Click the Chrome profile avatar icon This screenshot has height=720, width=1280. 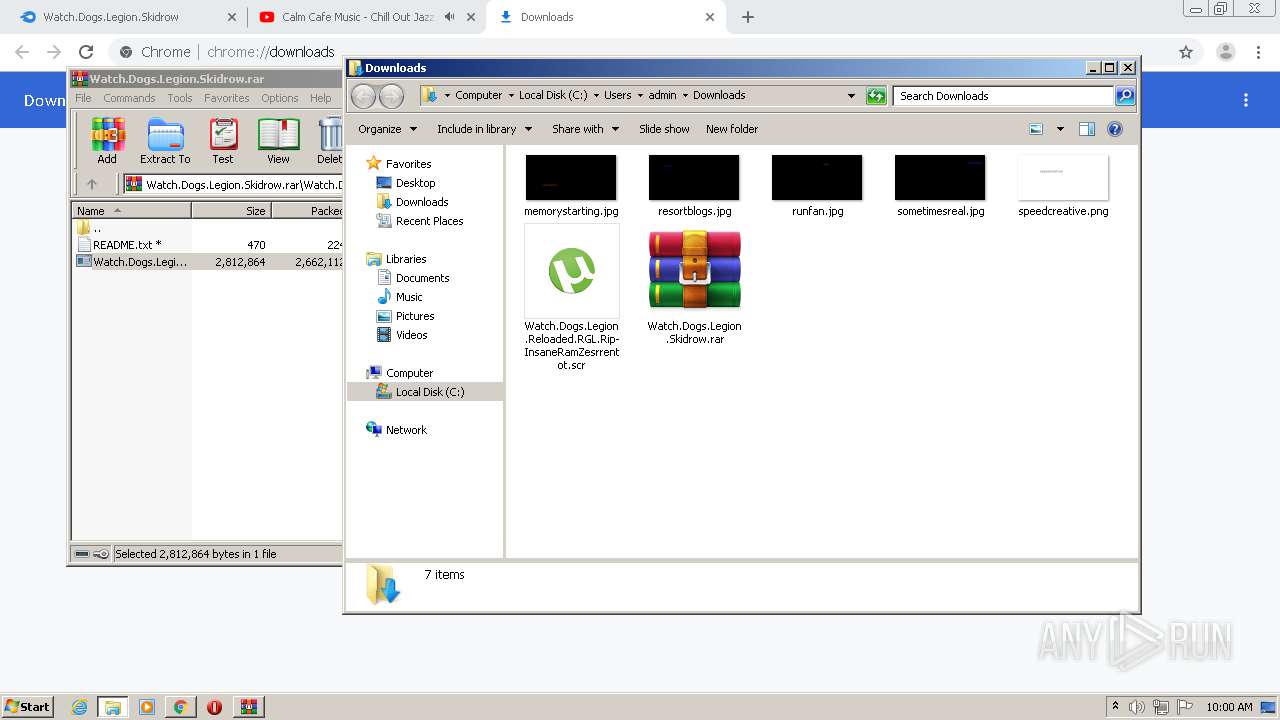tap(1226, 52)
